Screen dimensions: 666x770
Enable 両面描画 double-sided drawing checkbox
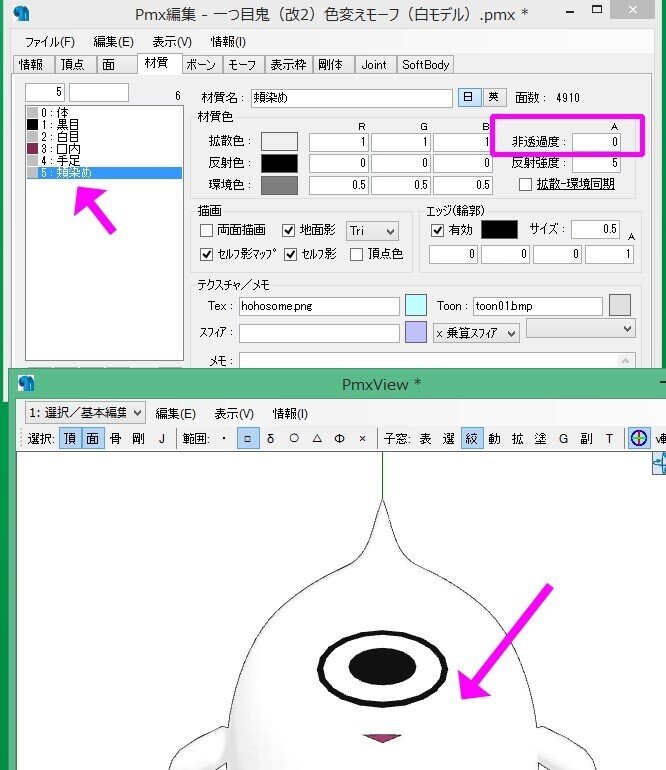coord(206,230)
